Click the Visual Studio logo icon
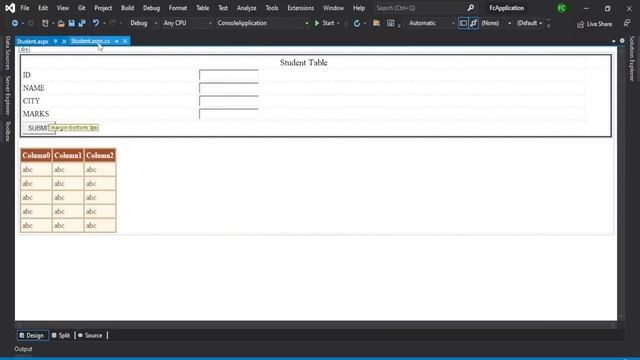The image size is (640, 360). coord(10,8)
